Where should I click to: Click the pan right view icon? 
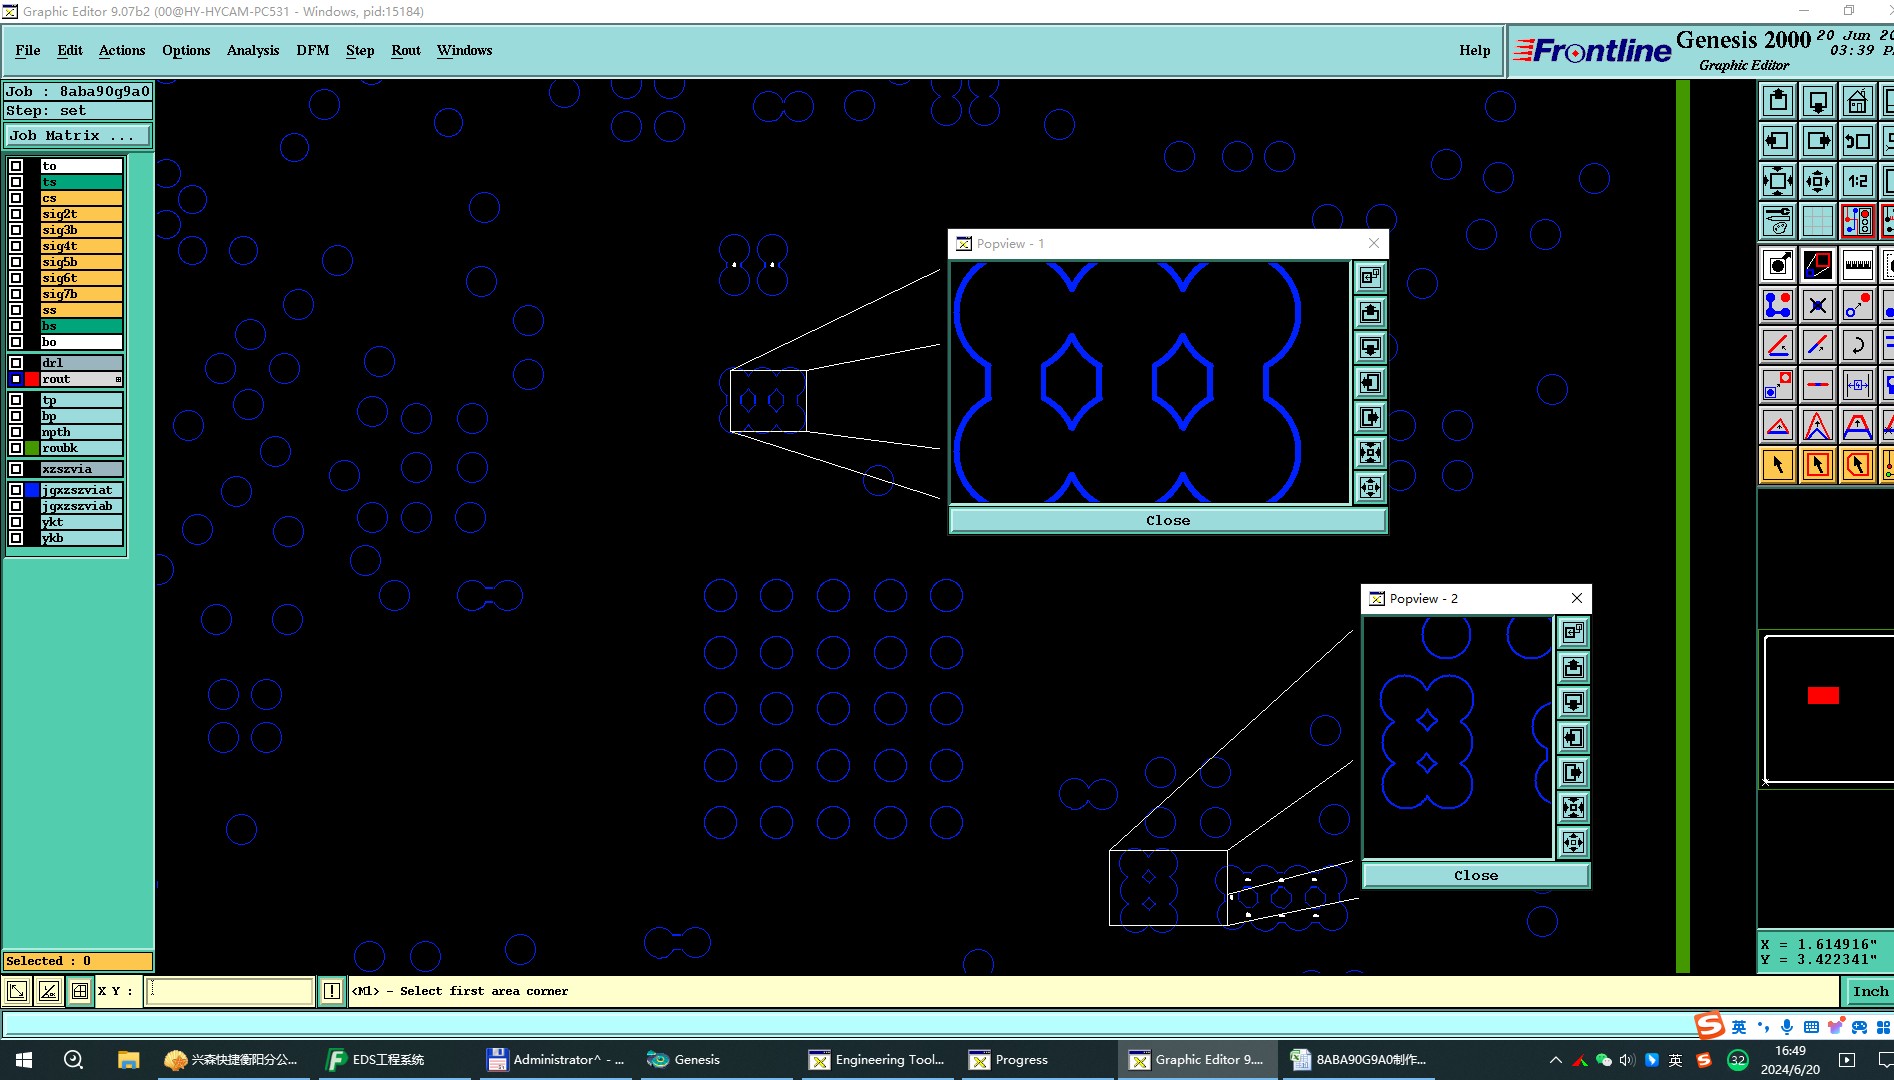pyautogui.click(x=1818, y=141)
